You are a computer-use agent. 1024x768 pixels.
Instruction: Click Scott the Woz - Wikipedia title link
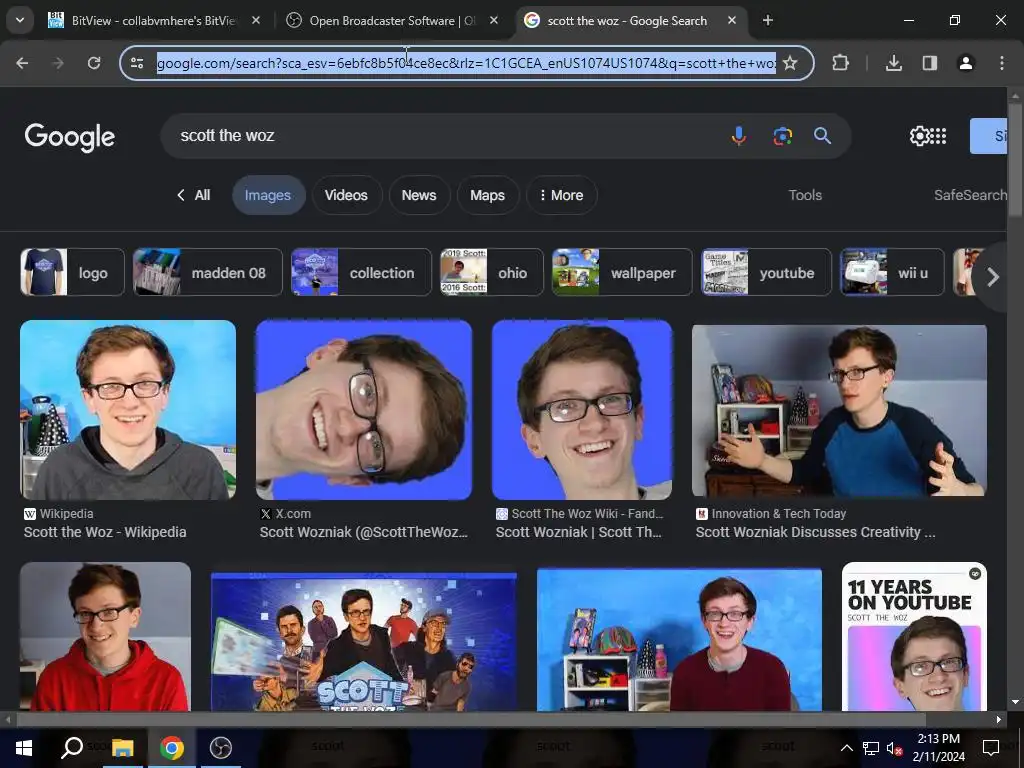coord(105,532)
